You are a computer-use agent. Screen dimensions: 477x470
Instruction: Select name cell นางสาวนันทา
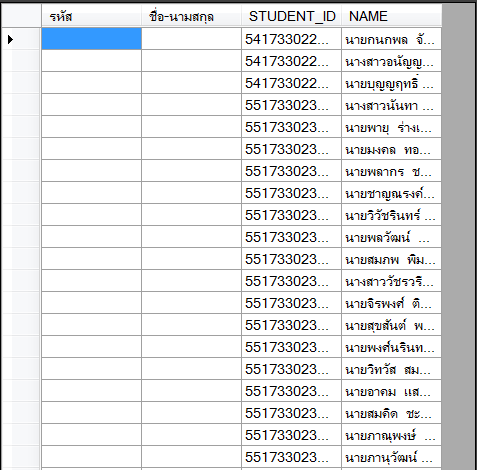click(x=391, y=105)
